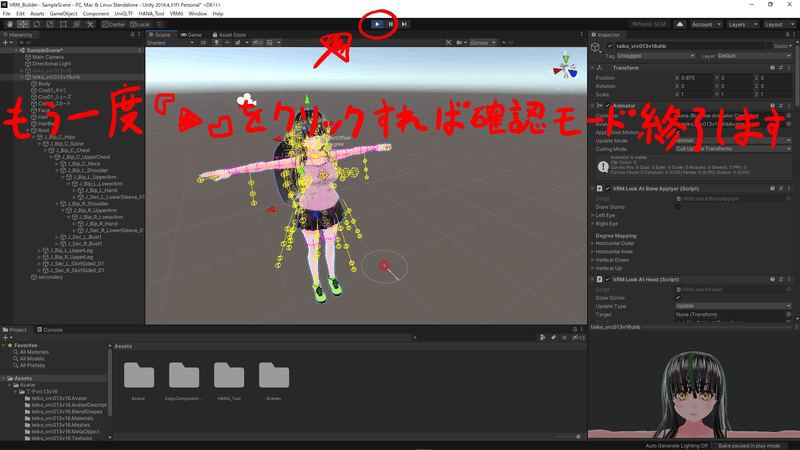Collapse the teiko_vrc013v16uhb hierarchy object
Screen dimensions: 800x450
pyautogui.click(x=22, y=77)
